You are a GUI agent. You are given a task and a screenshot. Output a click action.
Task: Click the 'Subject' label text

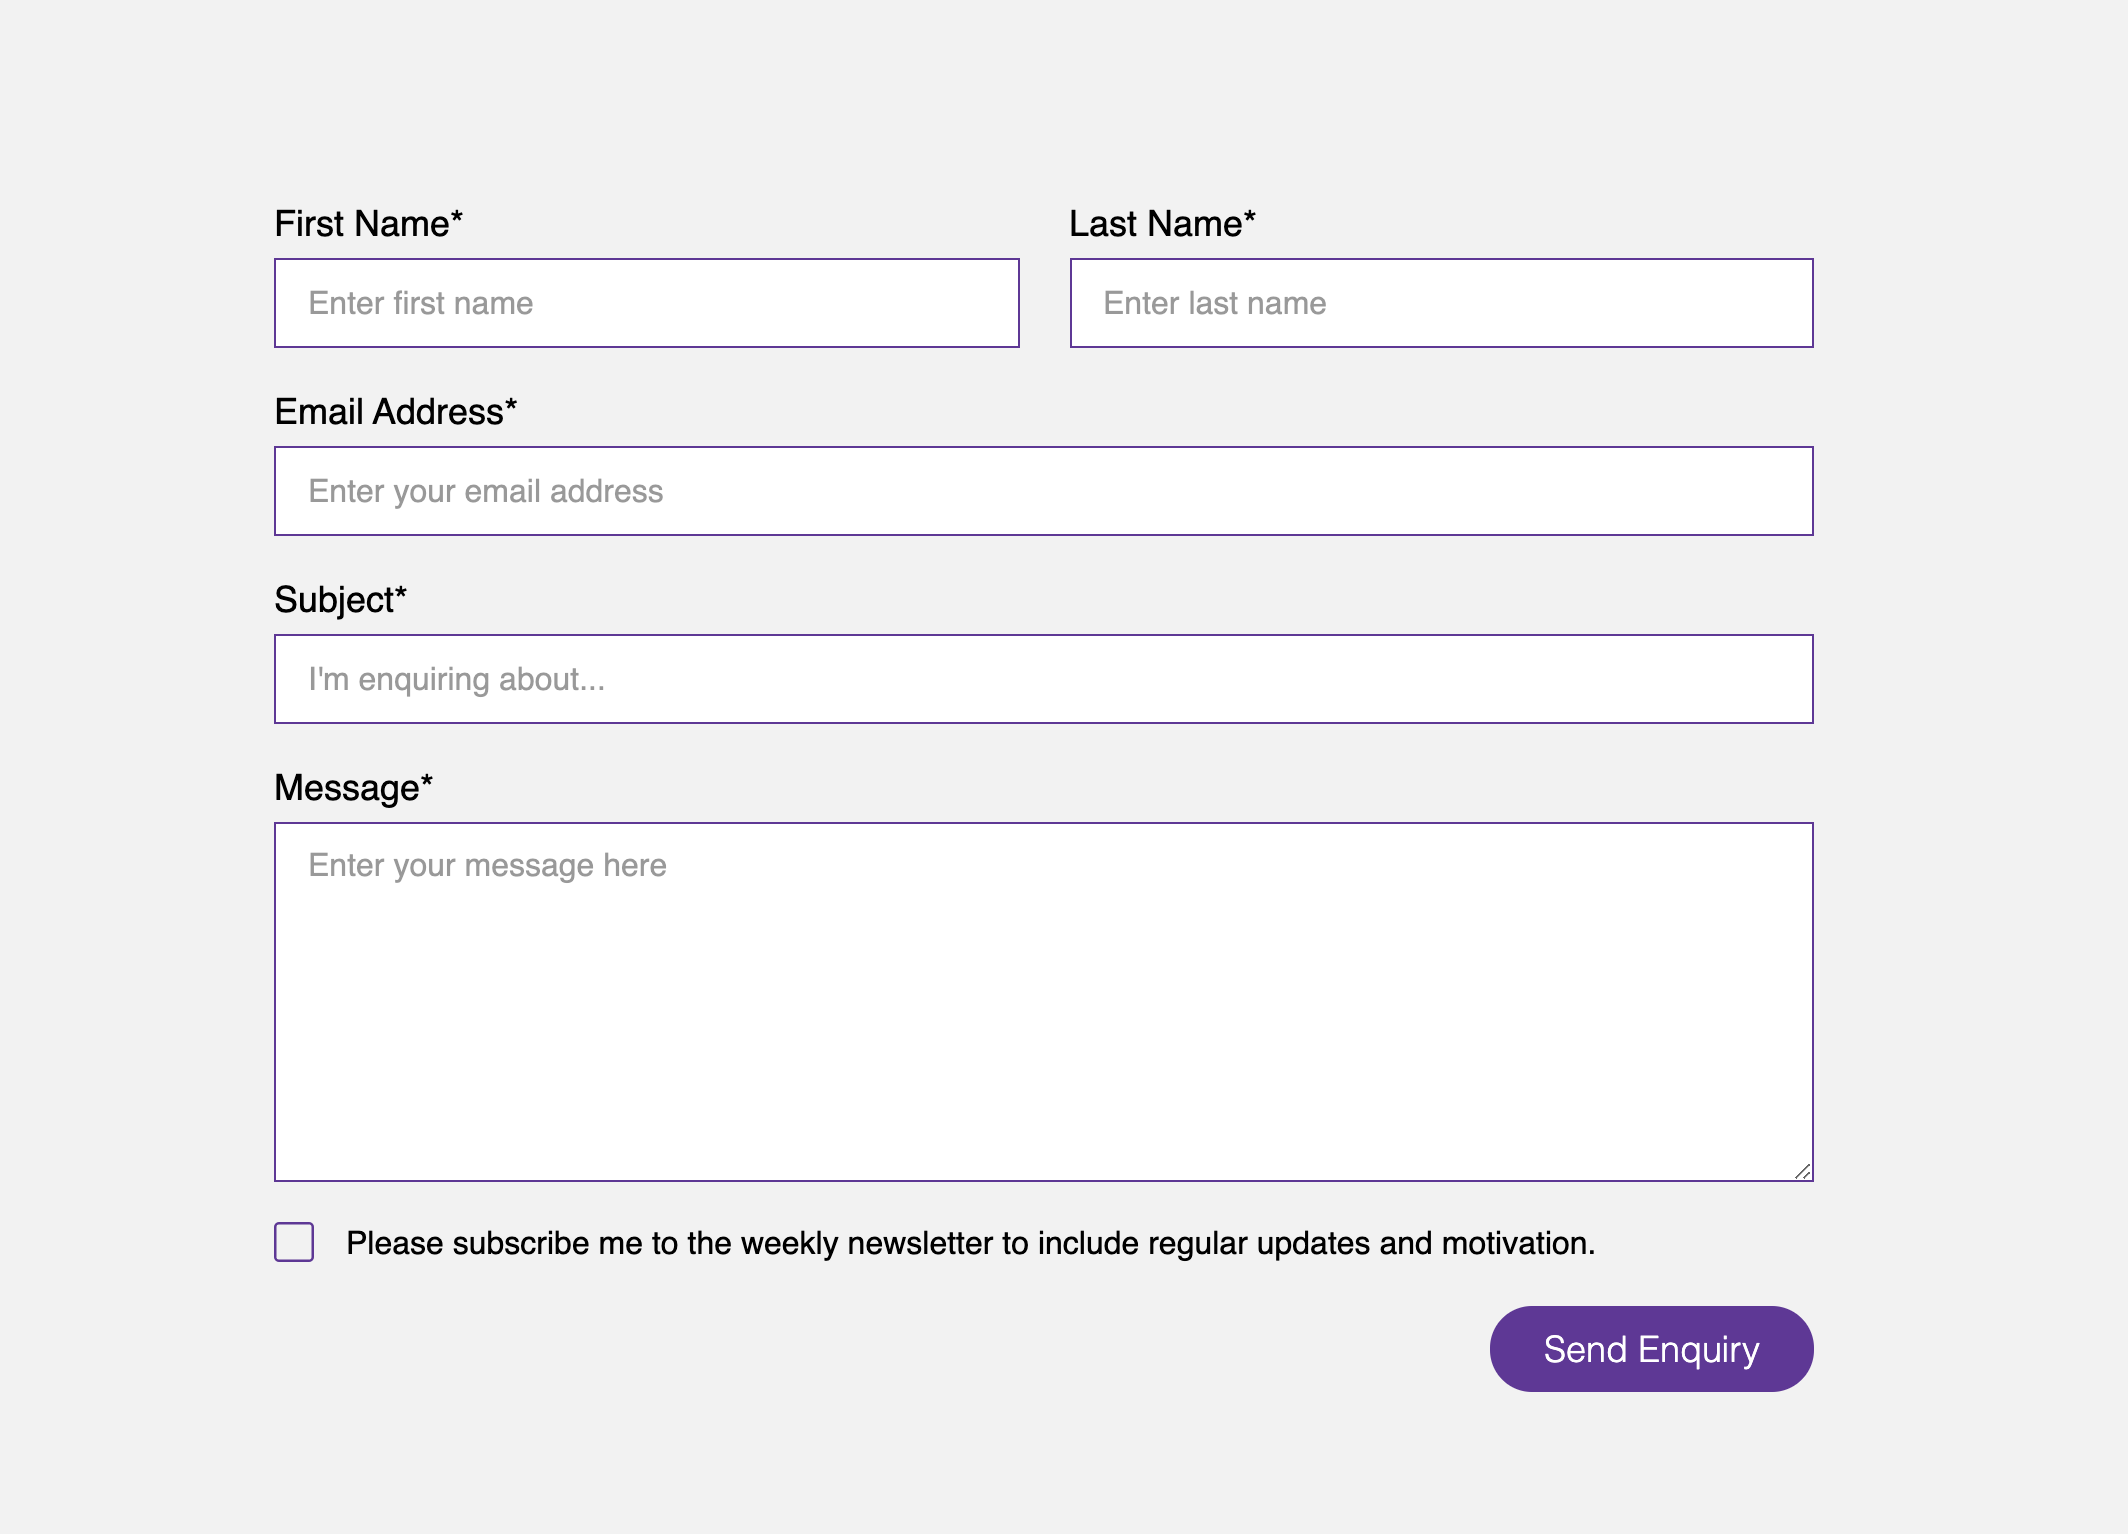tap(334, 600)
